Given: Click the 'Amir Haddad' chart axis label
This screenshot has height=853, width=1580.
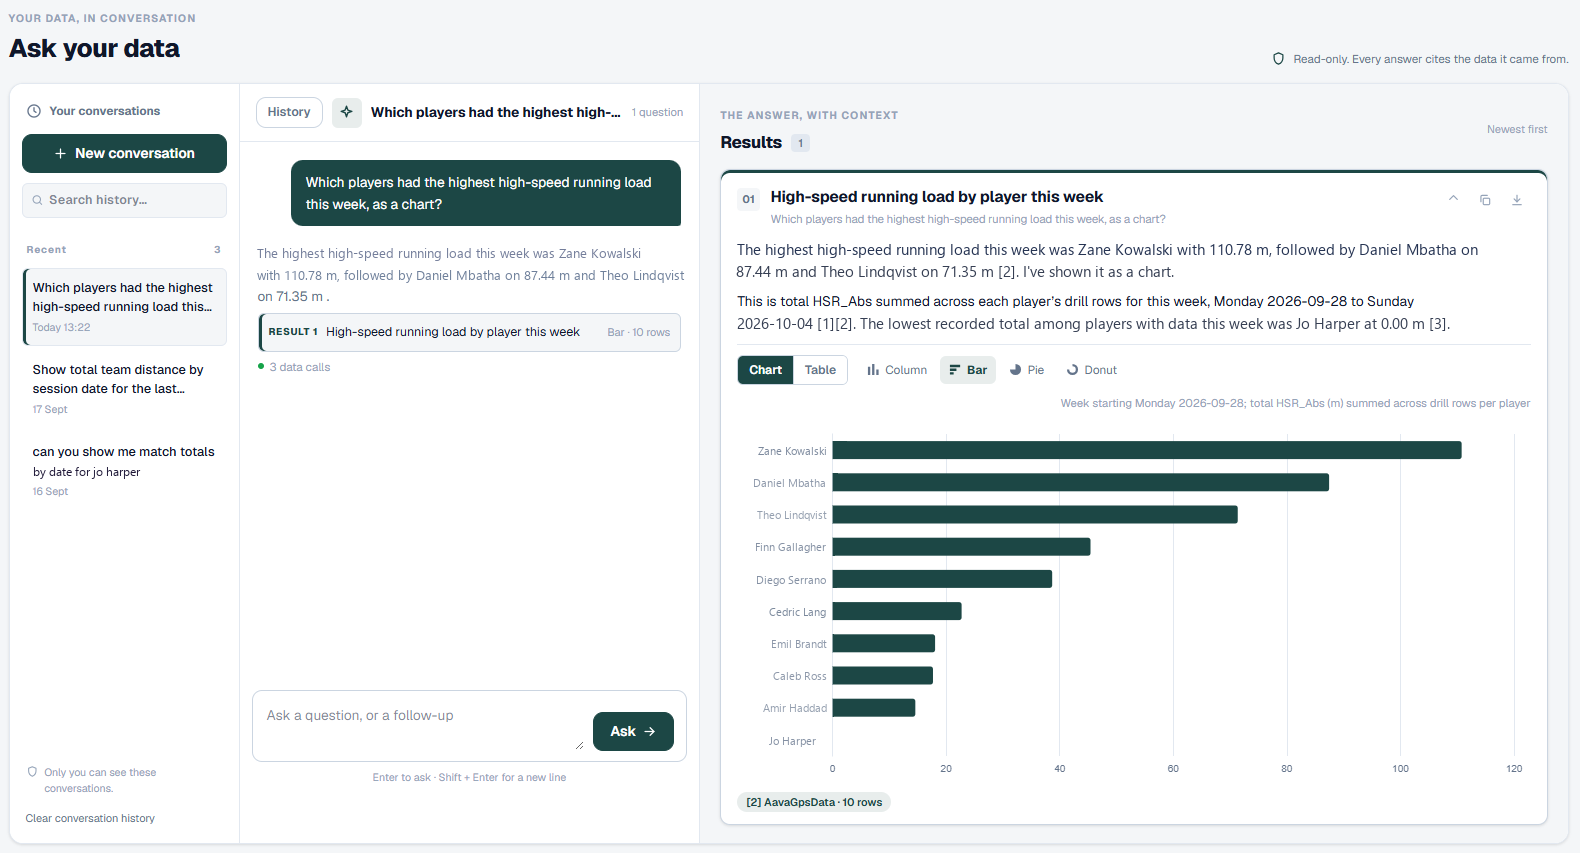Looking at the screenshot, I should pyautogui.click(x=795, y=708).
